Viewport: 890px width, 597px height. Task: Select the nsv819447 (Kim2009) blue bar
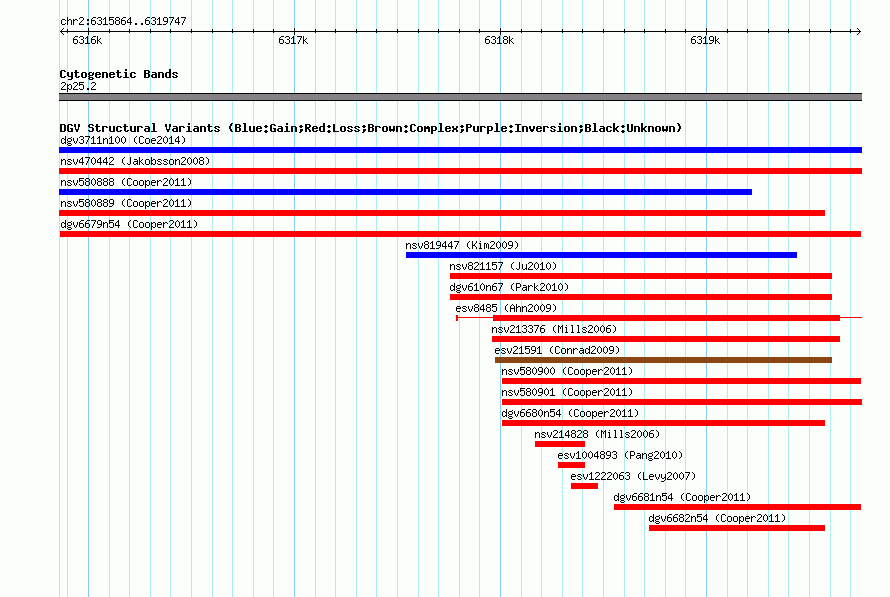pyautogui.click(x=601, y=255)
